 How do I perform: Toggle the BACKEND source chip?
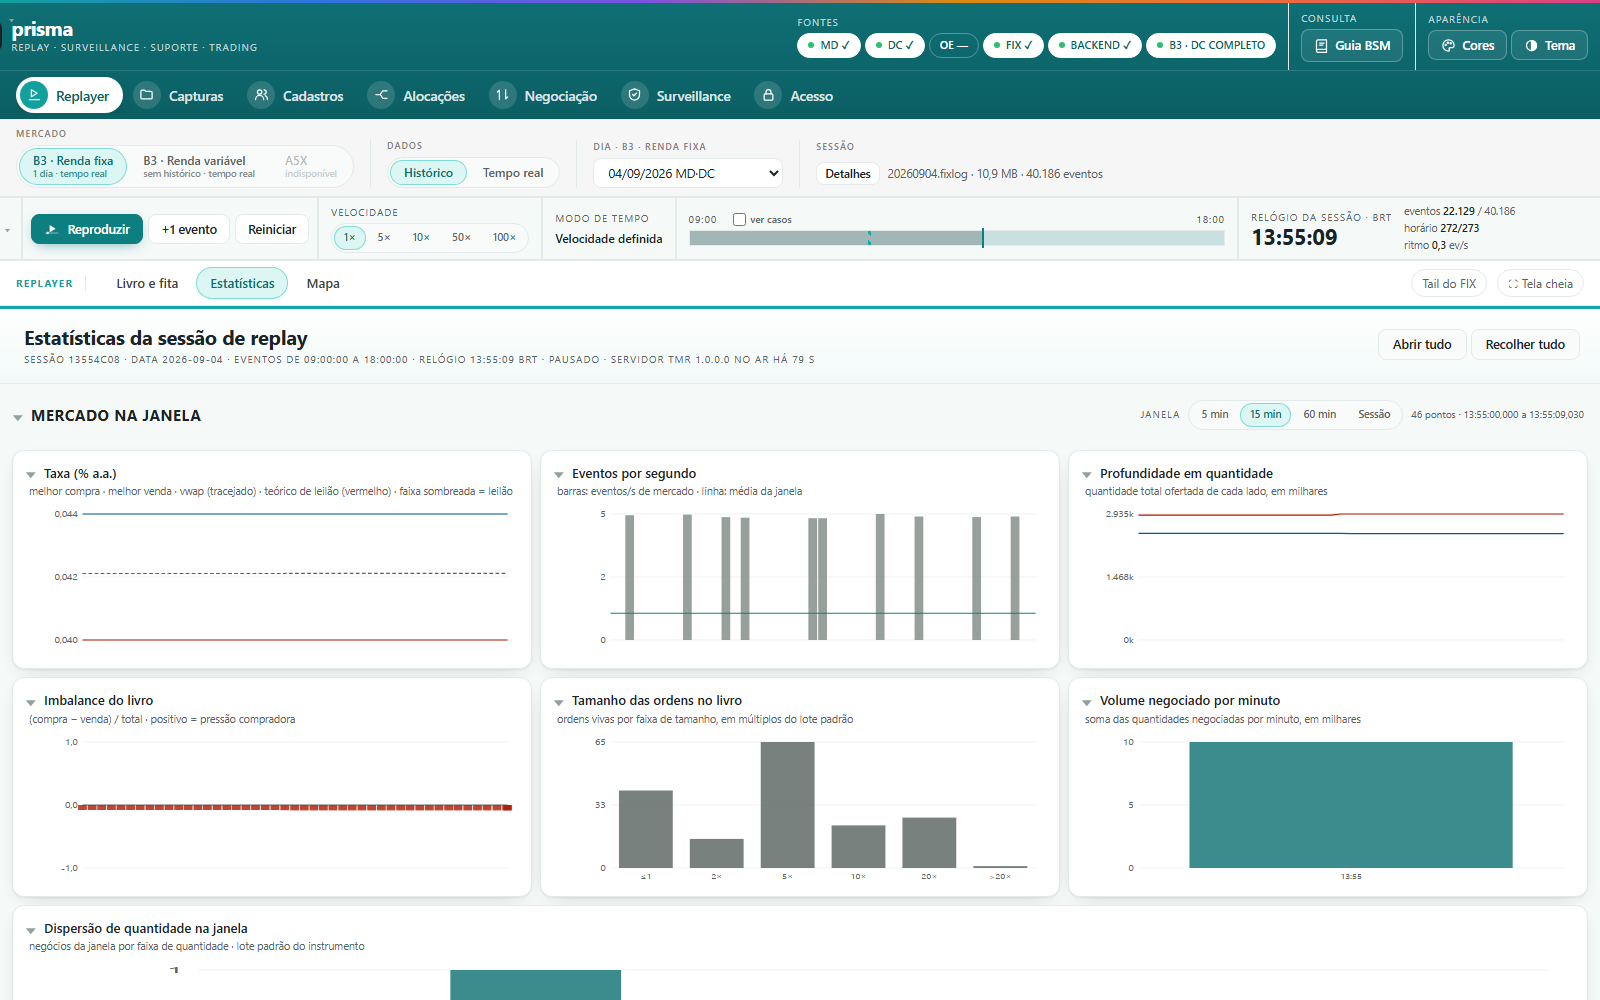click(x=1095, y=45)
